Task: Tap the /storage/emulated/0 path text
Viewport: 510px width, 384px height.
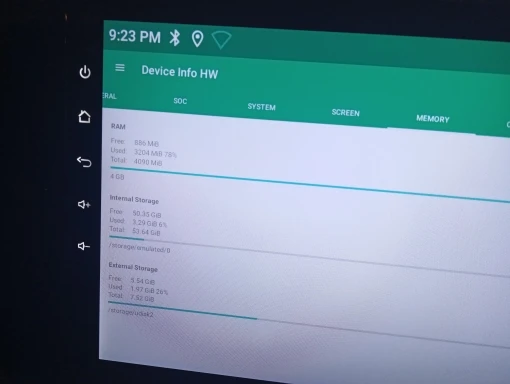Action: 139,248
